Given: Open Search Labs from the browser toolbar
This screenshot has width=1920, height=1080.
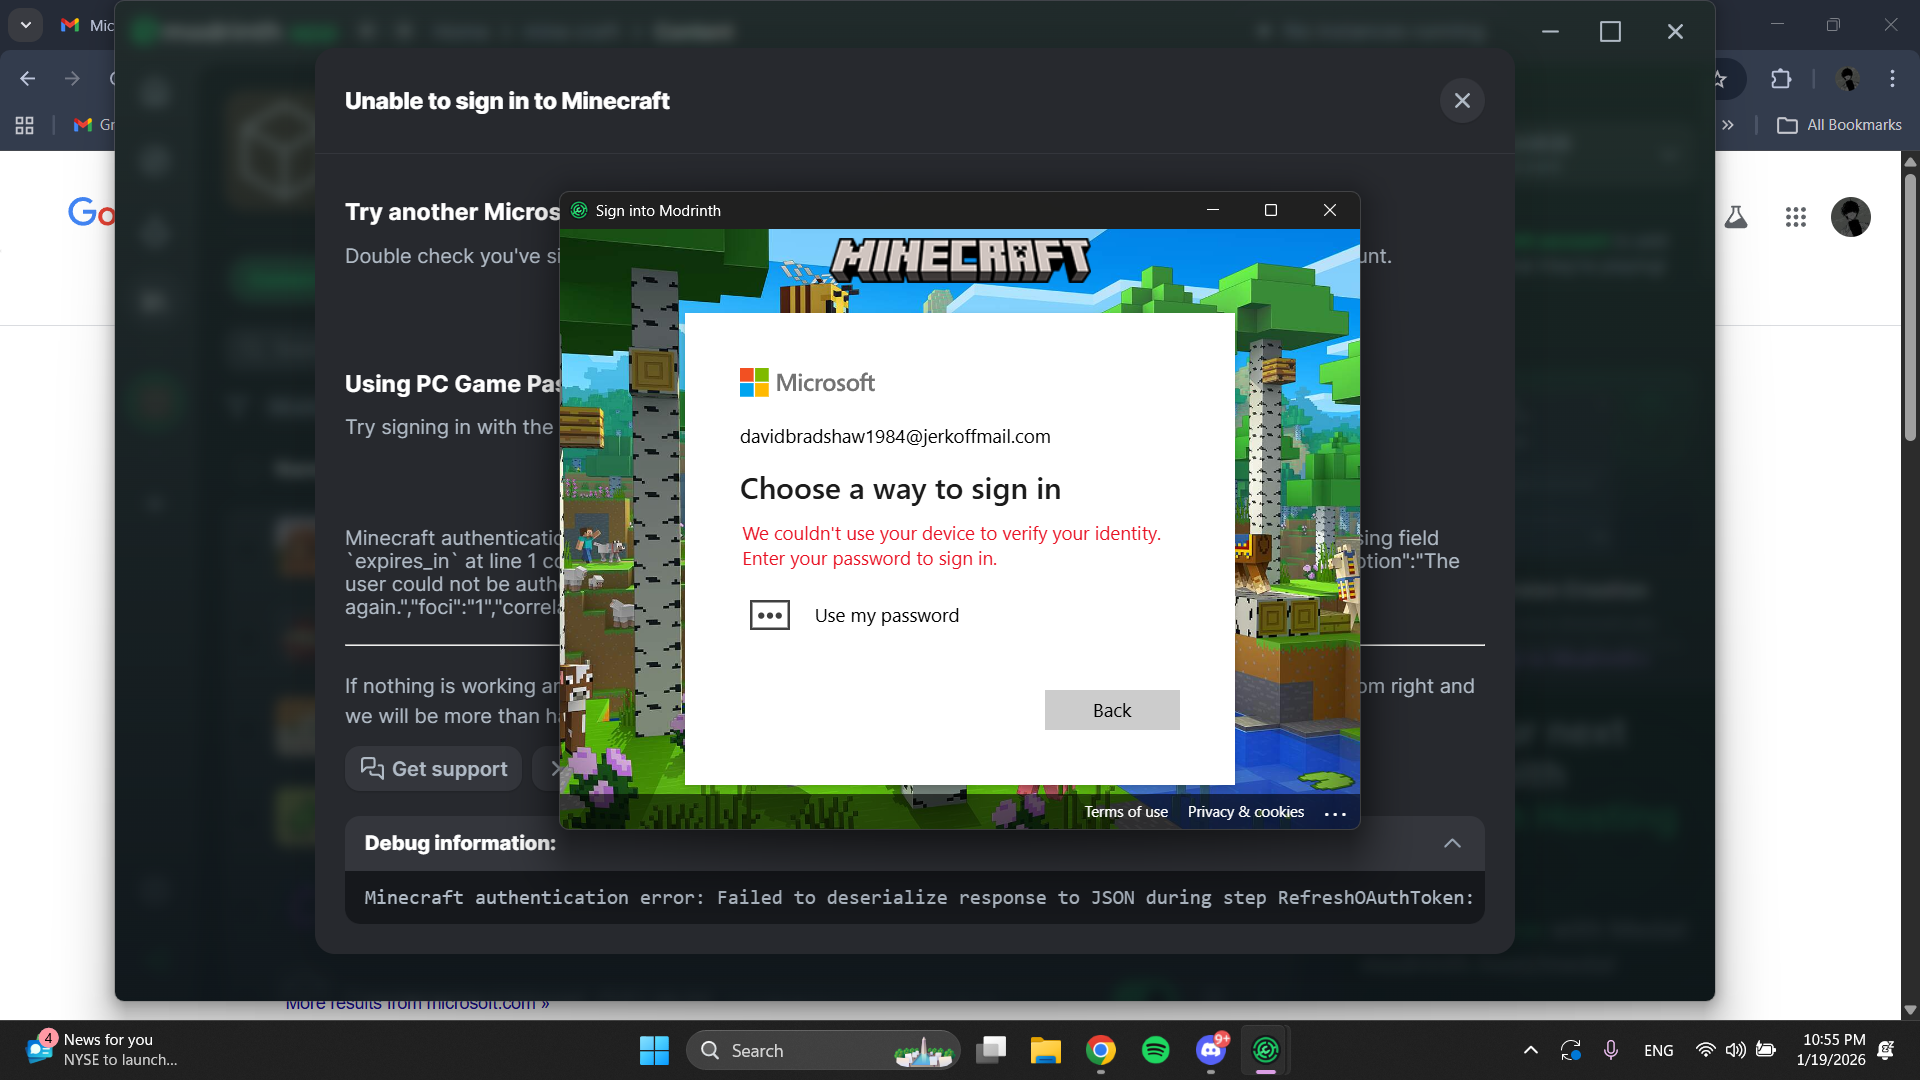Looking at the screenshot, I should click(1736, 217).
